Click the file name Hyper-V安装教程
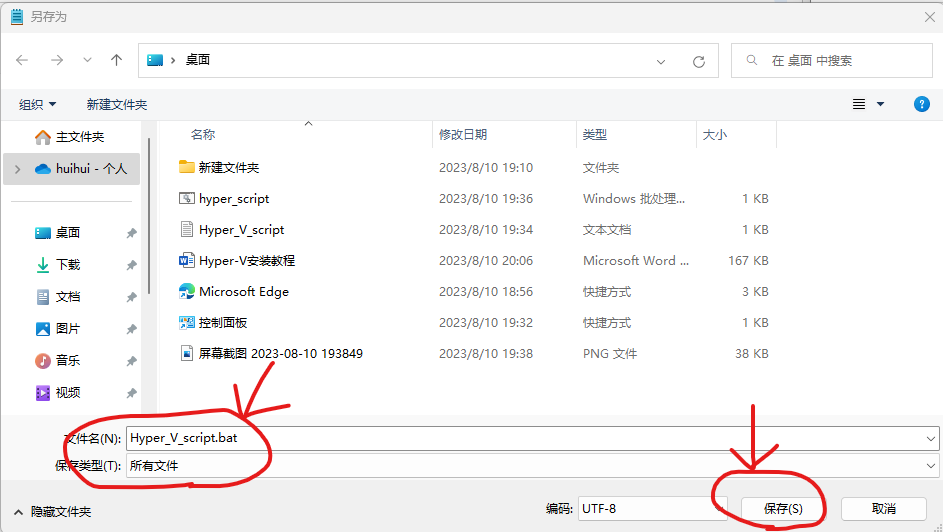Viewport: 943px width, 532px height. pos(247,261)
